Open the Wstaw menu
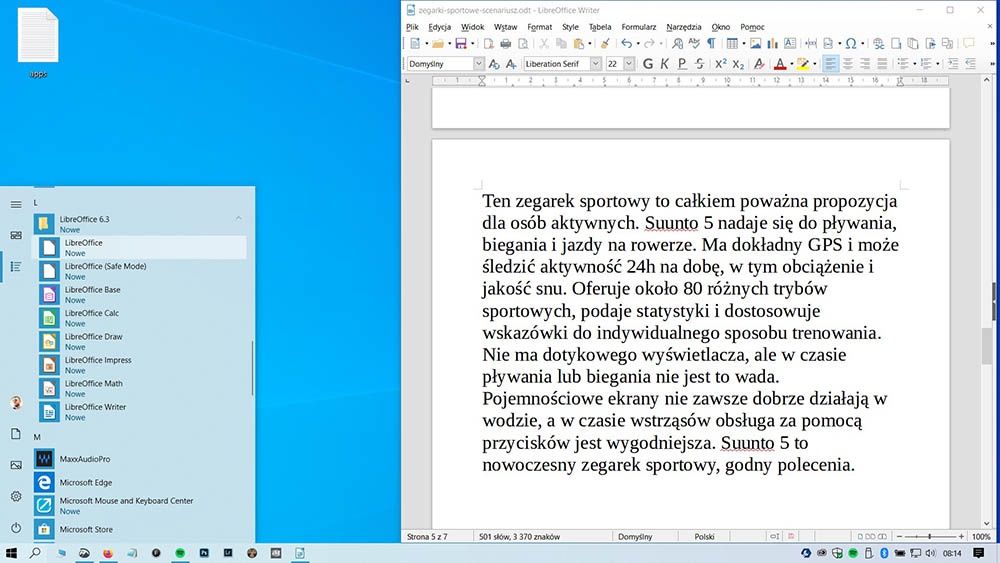 (505, 27)
